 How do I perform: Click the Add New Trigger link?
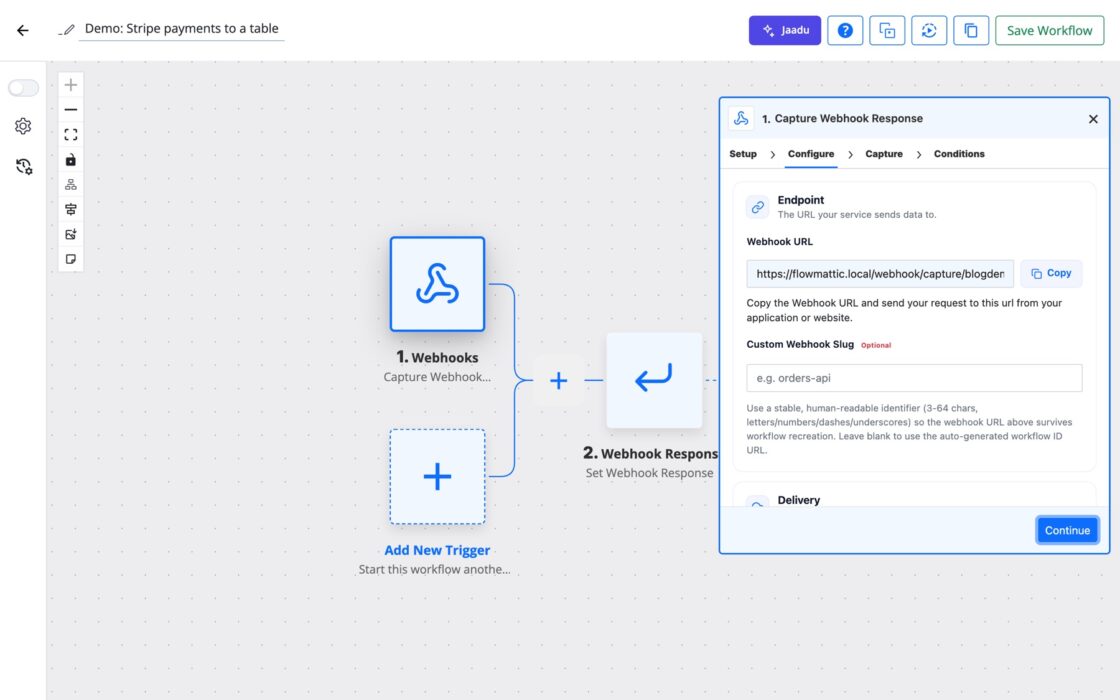point(437,550)
